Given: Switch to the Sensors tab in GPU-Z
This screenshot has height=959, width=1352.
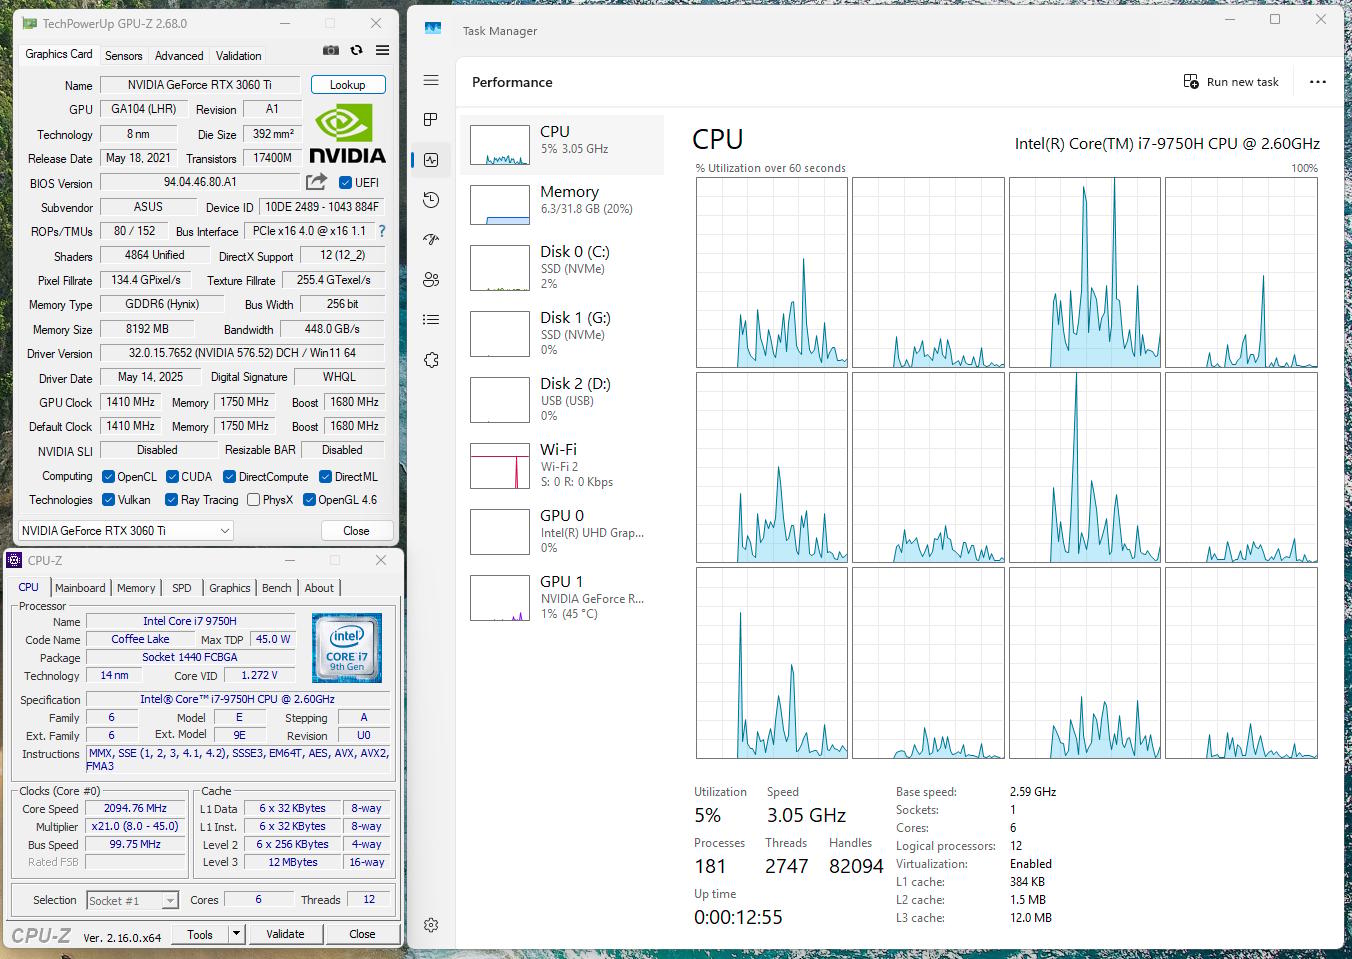Looking at the screenshot, I should pos(124,56).
